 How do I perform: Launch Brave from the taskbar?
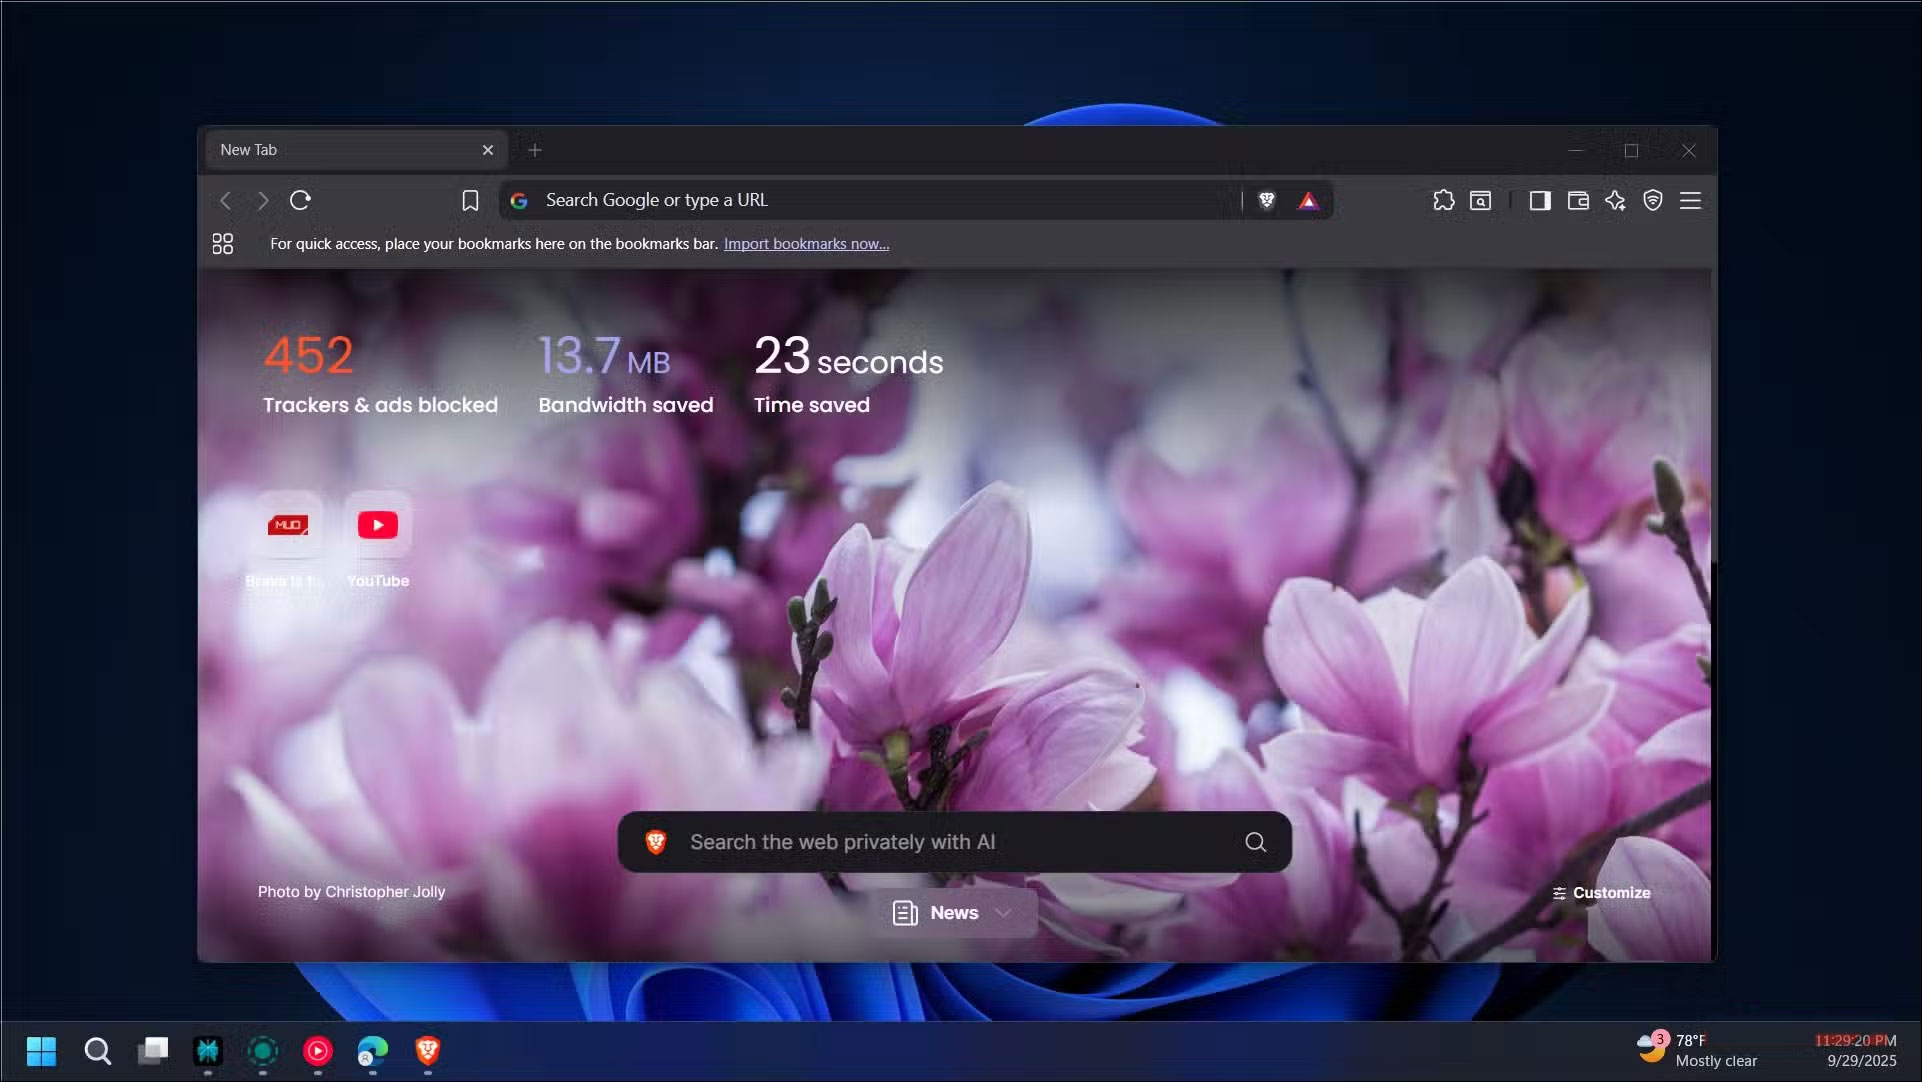coord(427,1051)
